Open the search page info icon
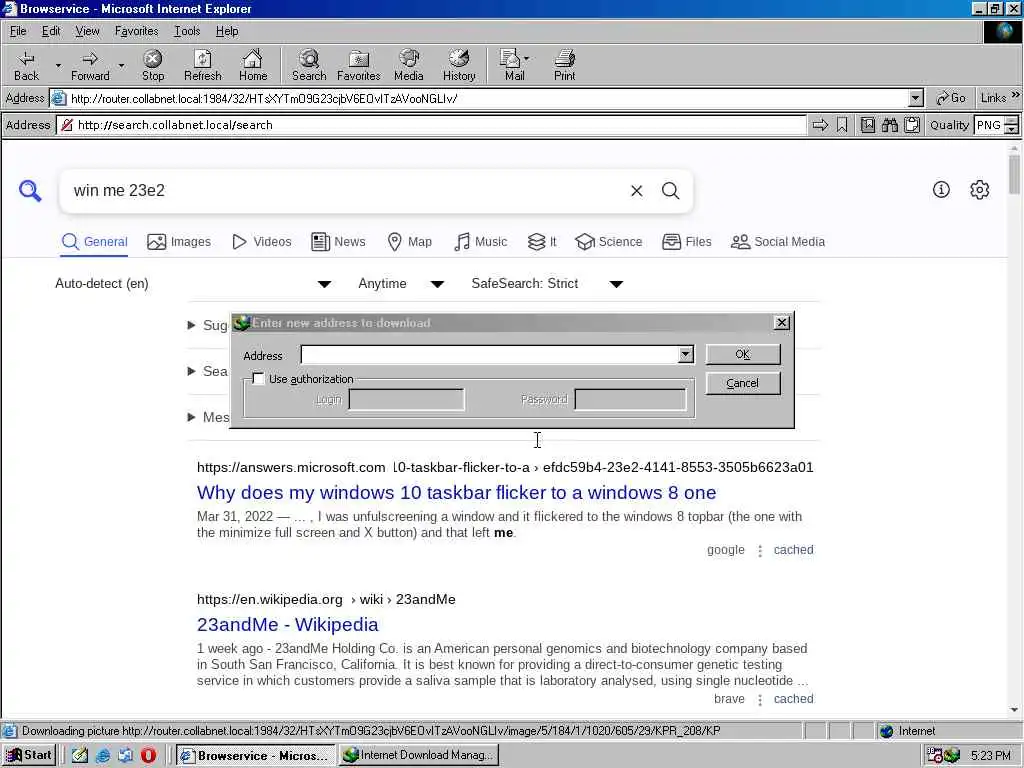Screen dimensions: 1024x768 pyautogui.click(x=941, y=189)
